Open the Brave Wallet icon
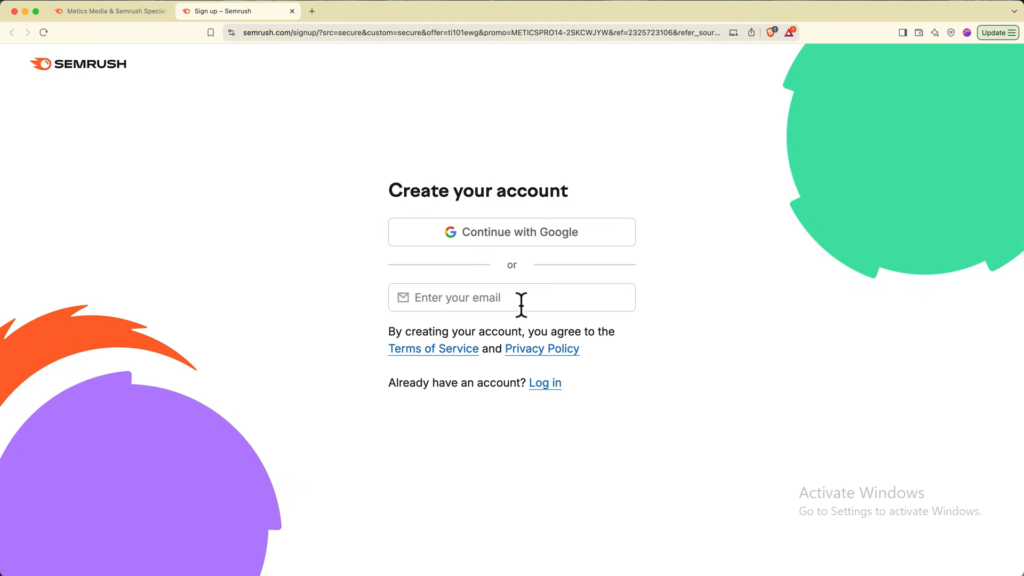The width and height of the screenshot is (1024, 576). (x=919, y=32)
